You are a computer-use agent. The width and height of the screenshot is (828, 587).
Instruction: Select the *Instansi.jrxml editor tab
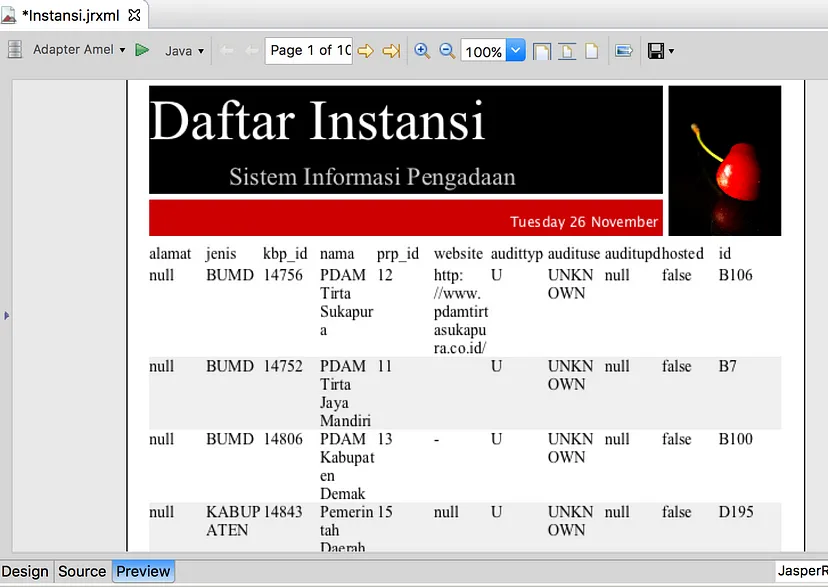tap(71, 16)
